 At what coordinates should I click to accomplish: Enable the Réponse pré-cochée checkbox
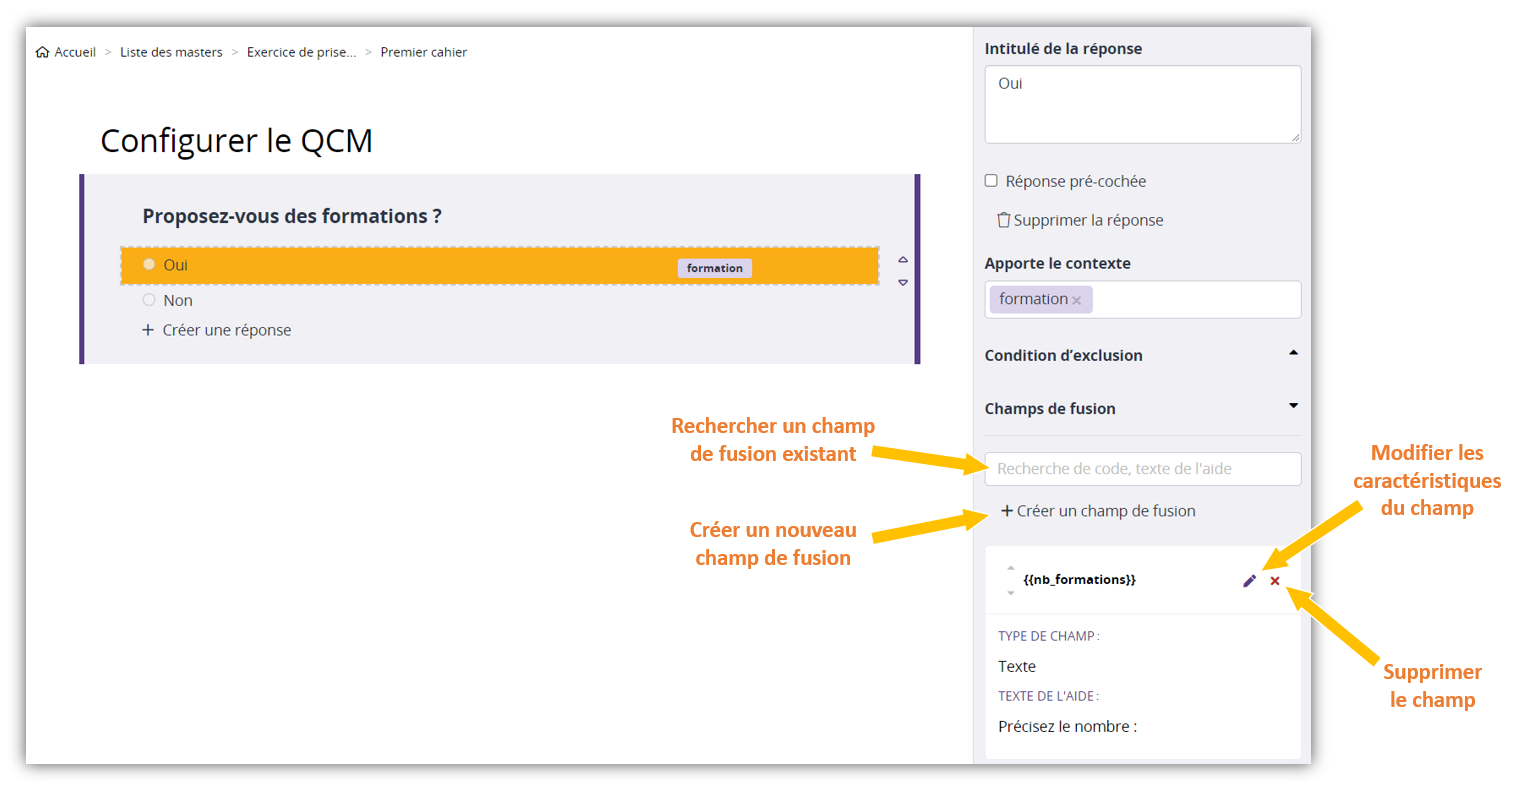click(991, 181)
